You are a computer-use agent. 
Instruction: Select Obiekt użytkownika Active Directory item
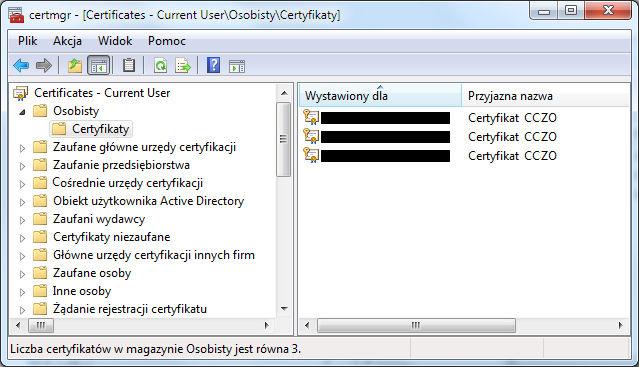(148, 201)
